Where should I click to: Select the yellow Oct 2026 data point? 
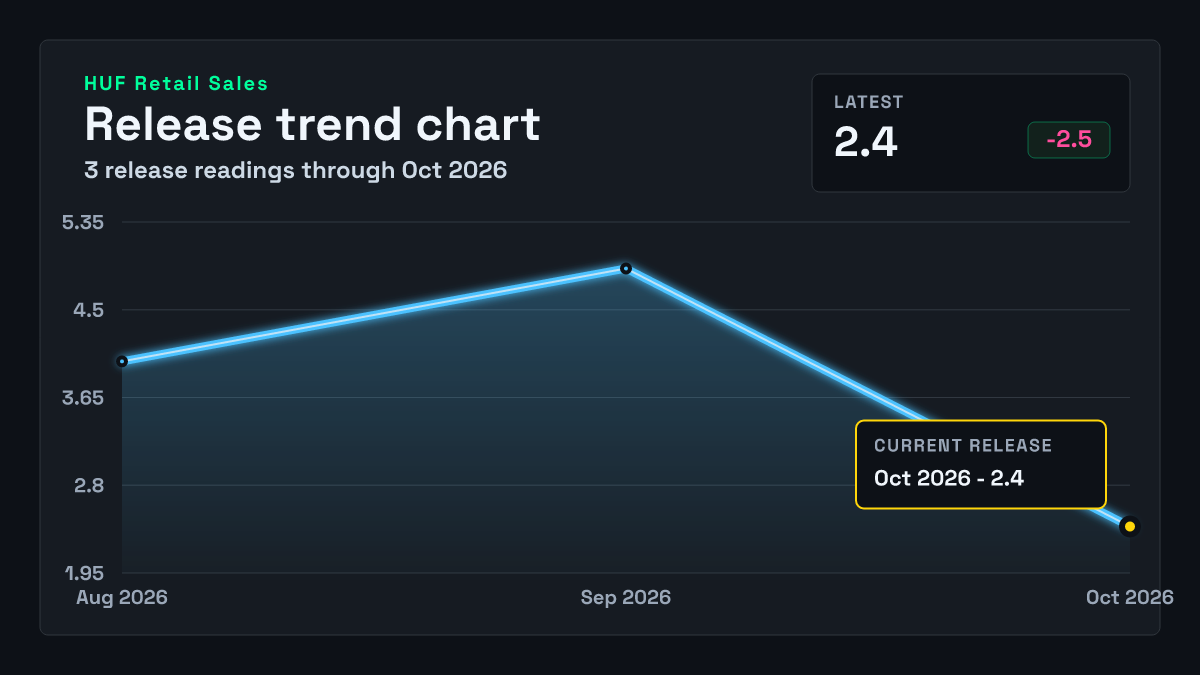[x=1130, y=526]
